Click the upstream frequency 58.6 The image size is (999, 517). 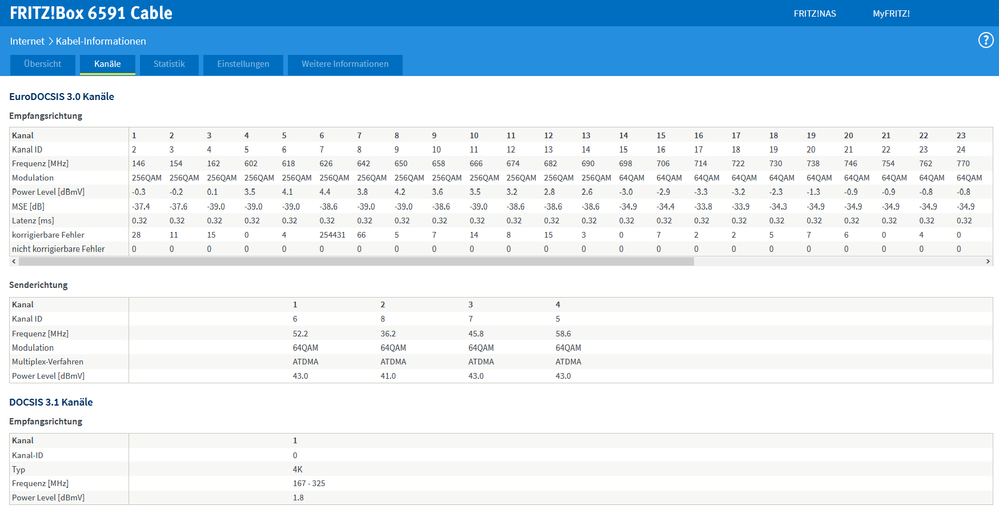(x=563, y=333)
